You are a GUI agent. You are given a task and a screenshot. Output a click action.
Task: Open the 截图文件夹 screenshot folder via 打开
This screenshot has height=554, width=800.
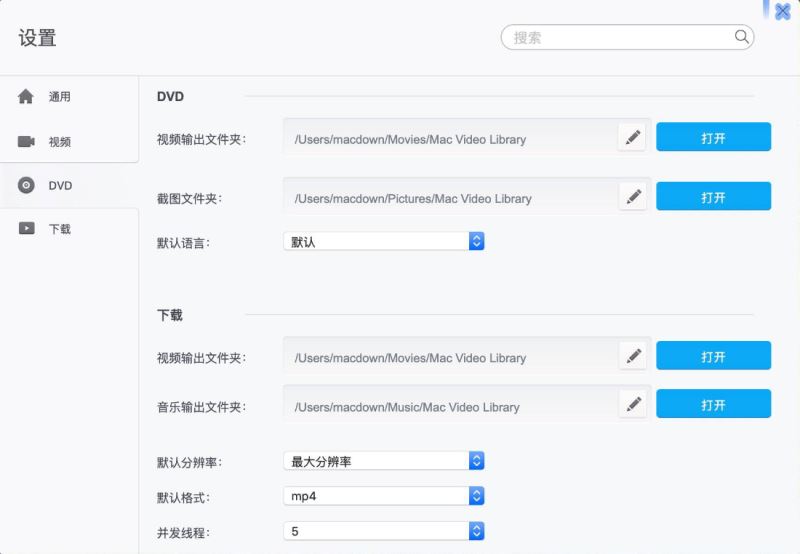click(713, 196)
